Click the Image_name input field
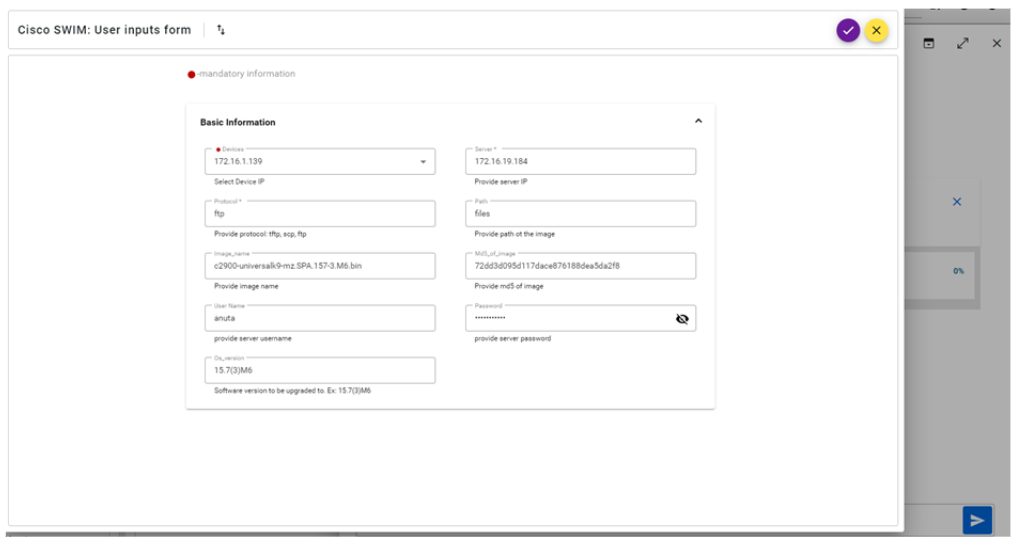The image size is (1016, 540). pyautogui.click(x=320, y=266)
